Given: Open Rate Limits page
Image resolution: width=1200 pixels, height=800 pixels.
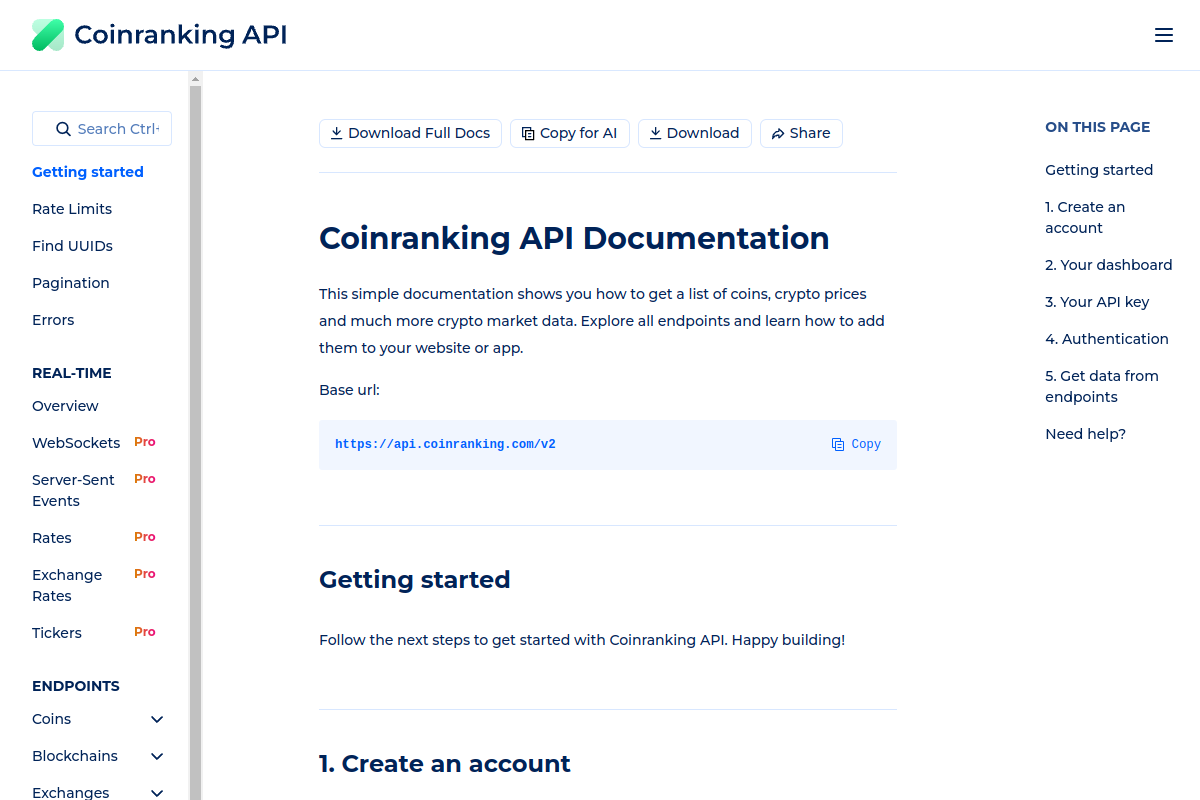Looking at the screenshot, I should tap(72, 209).
